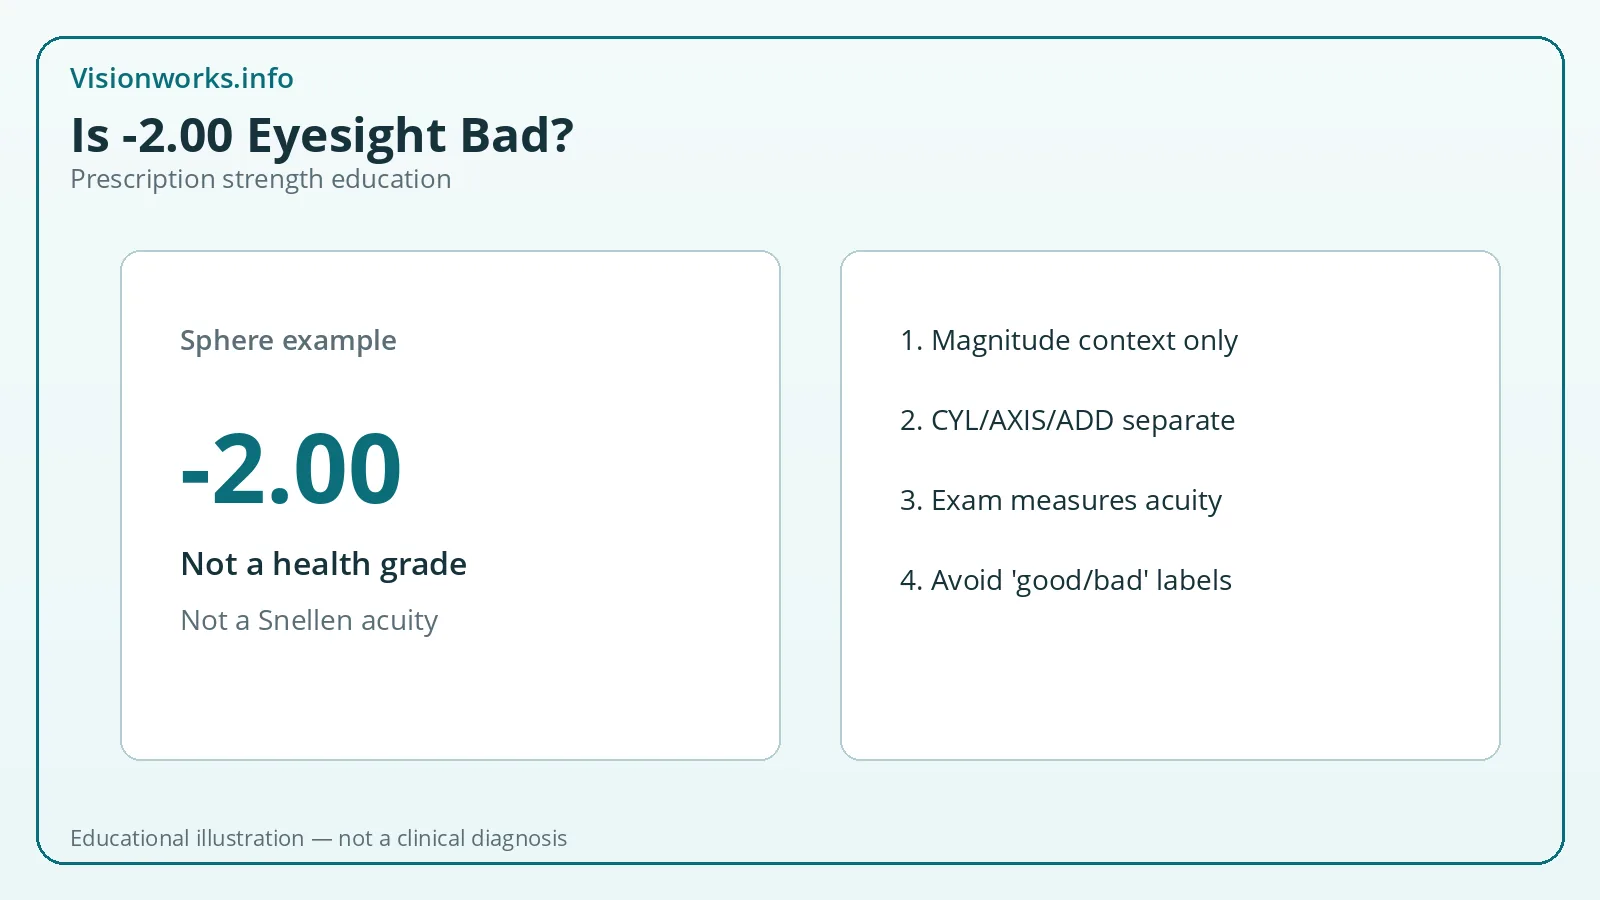Select the 'Is -2.00 Eyesight Bad?' heading
The height and width of the screenshot is (900, 1600).
[x=322, y=135]
